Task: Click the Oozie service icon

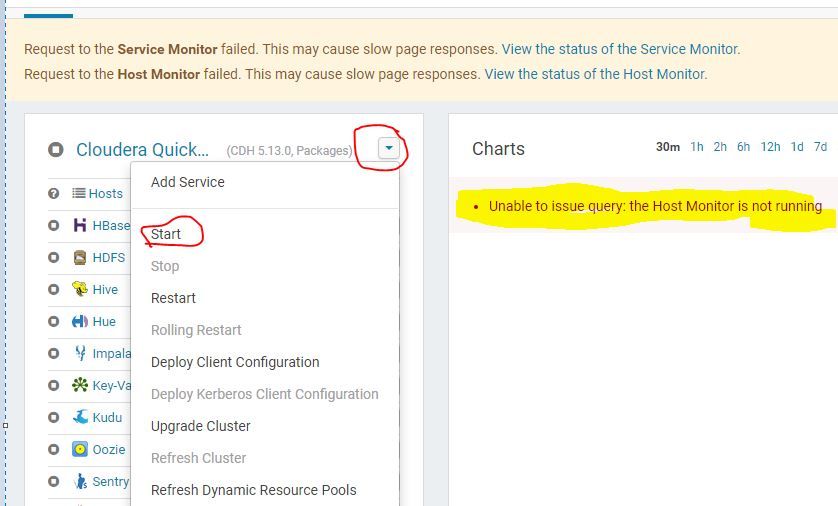Action: click(x=80, y=449)
